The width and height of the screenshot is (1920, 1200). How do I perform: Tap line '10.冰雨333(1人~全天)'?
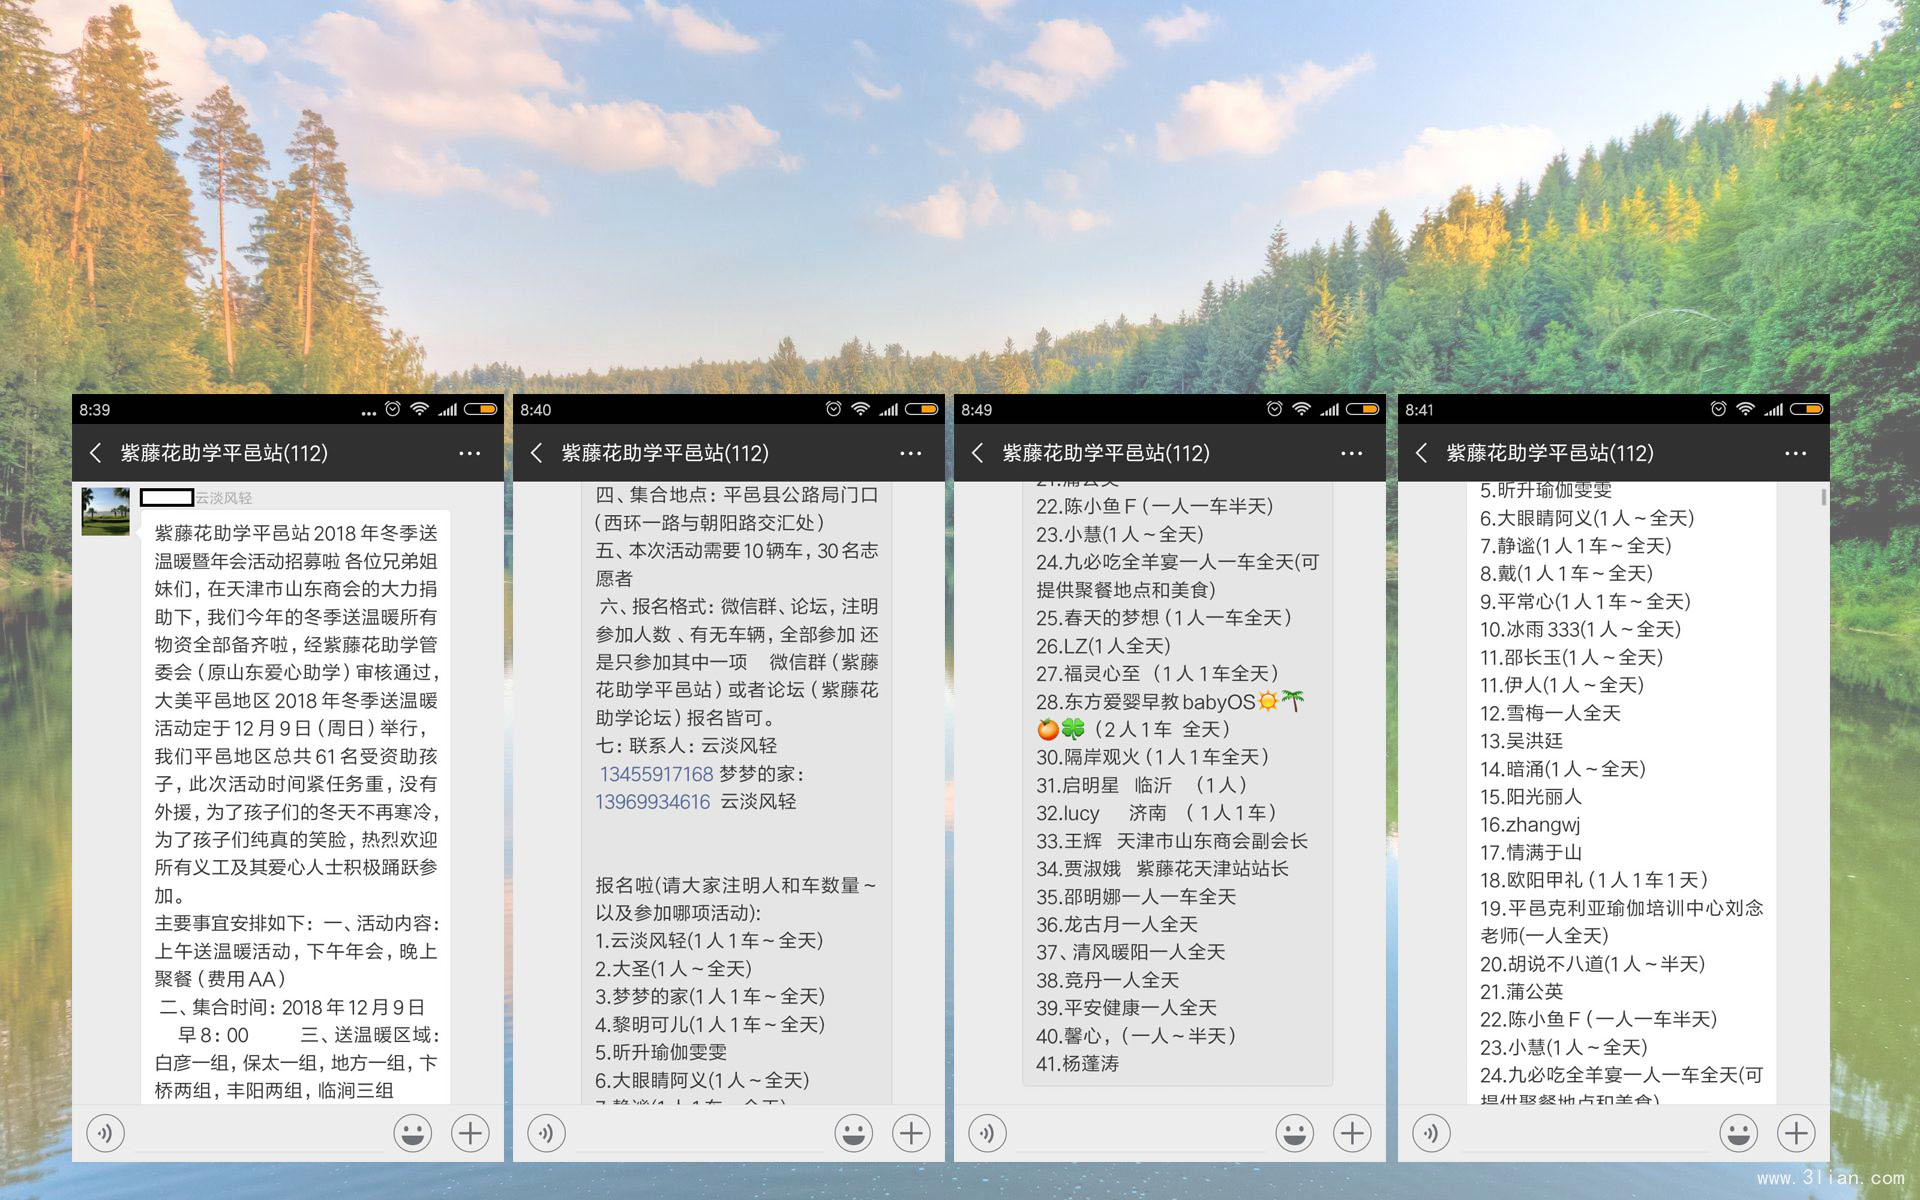click(1581, 630)
